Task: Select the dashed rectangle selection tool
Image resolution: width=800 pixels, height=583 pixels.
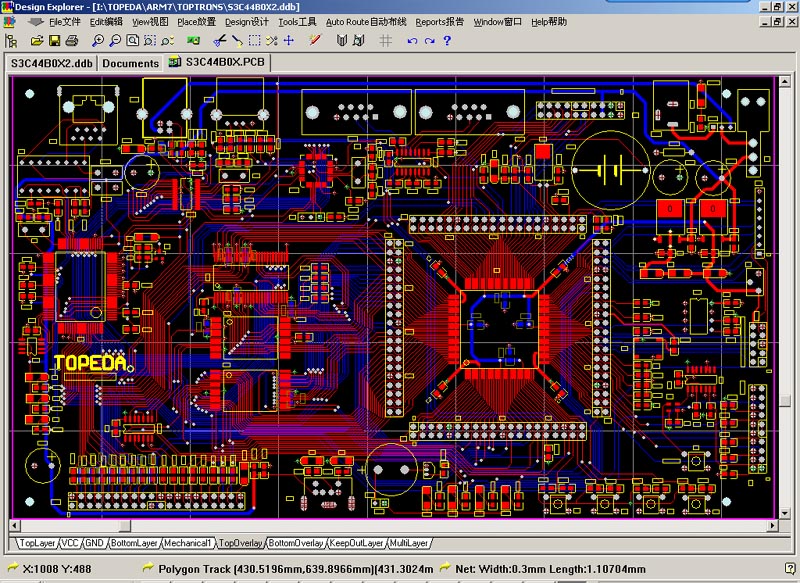Action: click(x=254, y=41)
